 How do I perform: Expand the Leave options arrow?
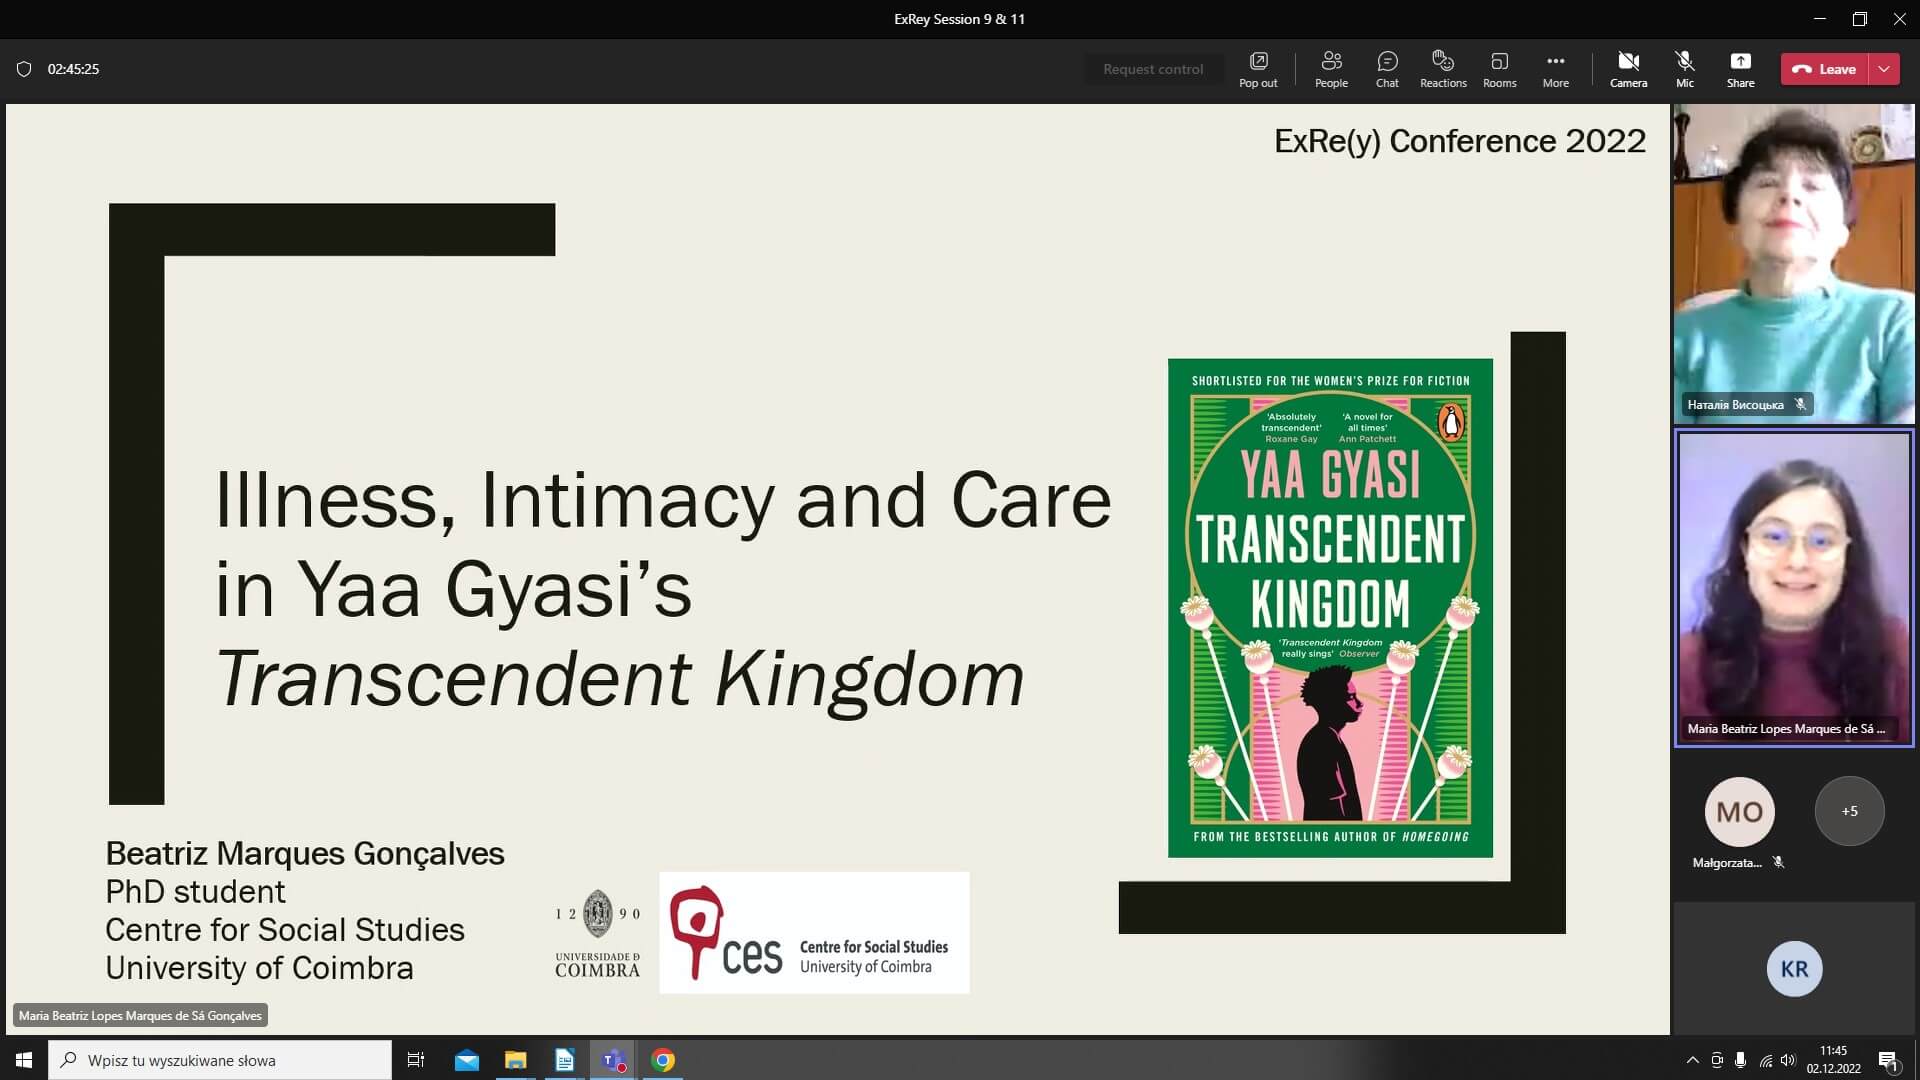(x=1884, y=69)
